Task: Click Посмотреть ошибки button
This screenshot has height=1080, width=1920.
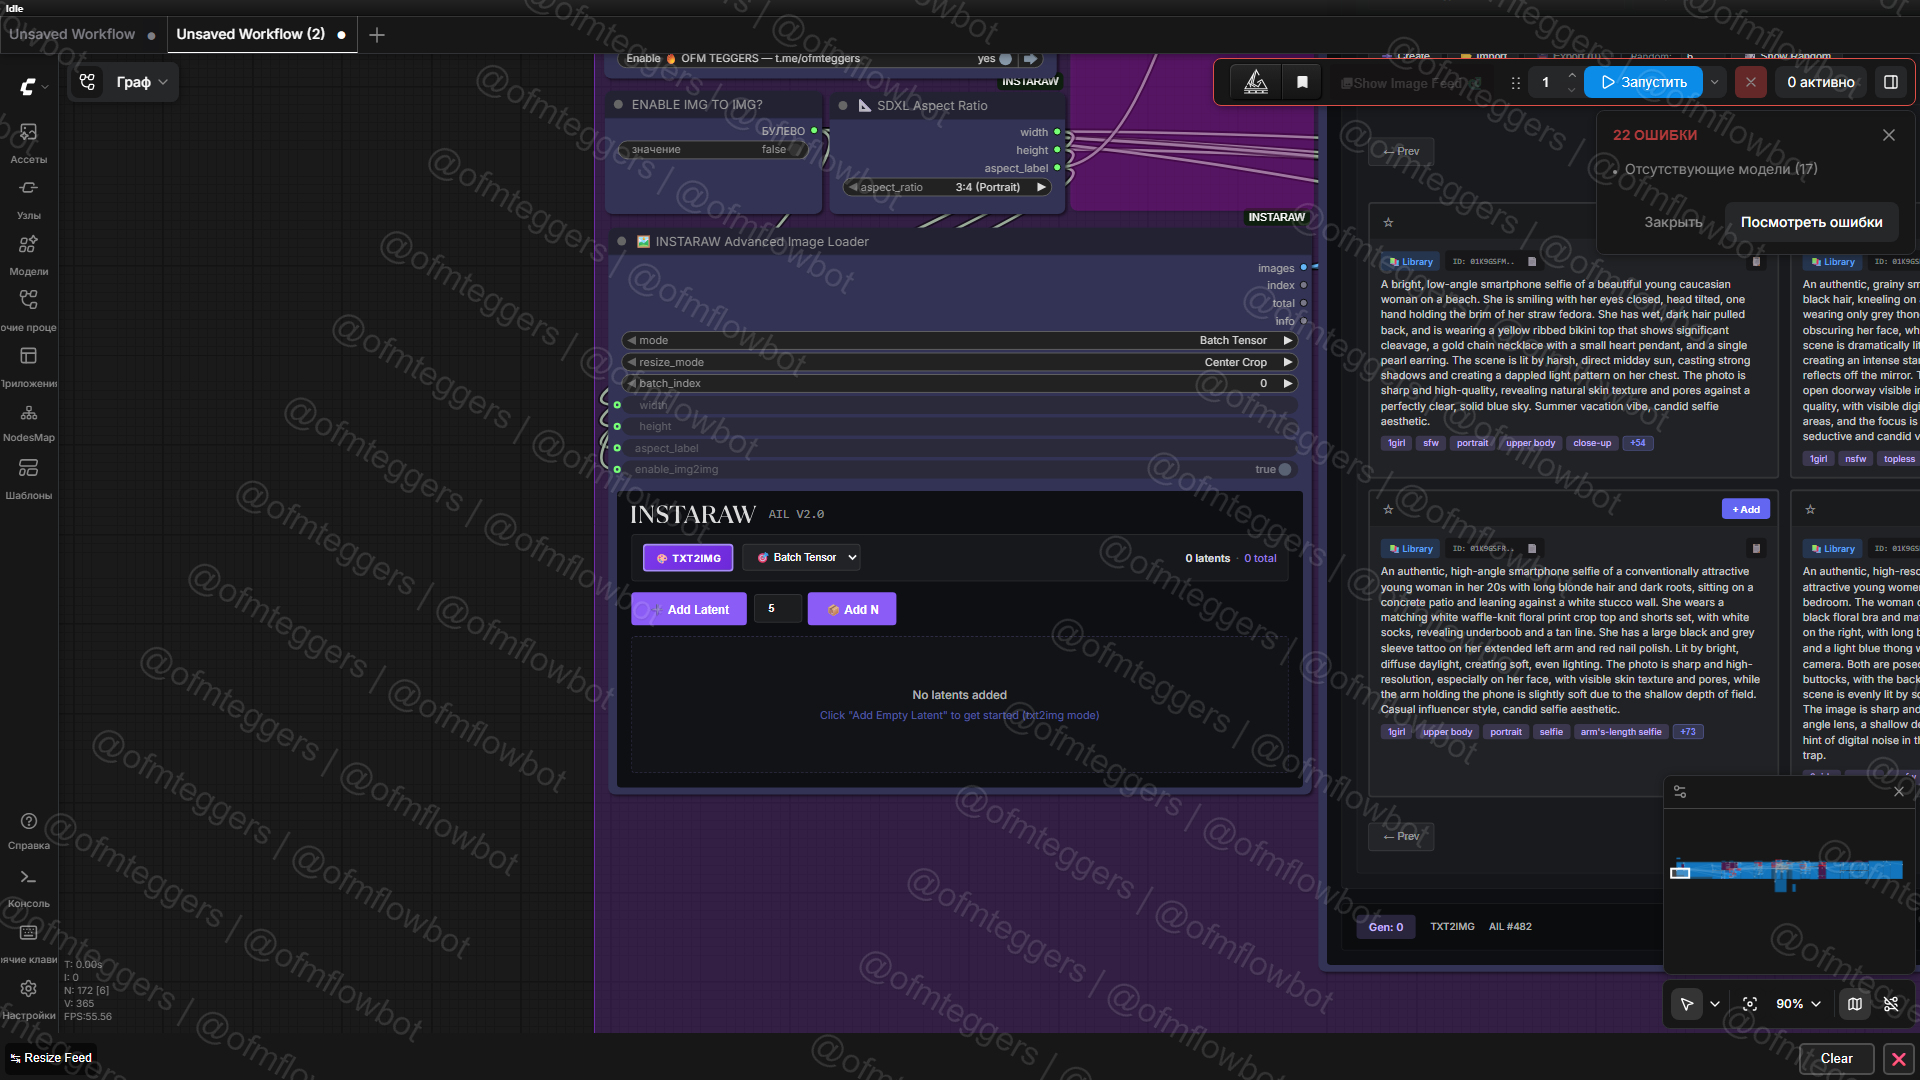Action: (1811, 222)
